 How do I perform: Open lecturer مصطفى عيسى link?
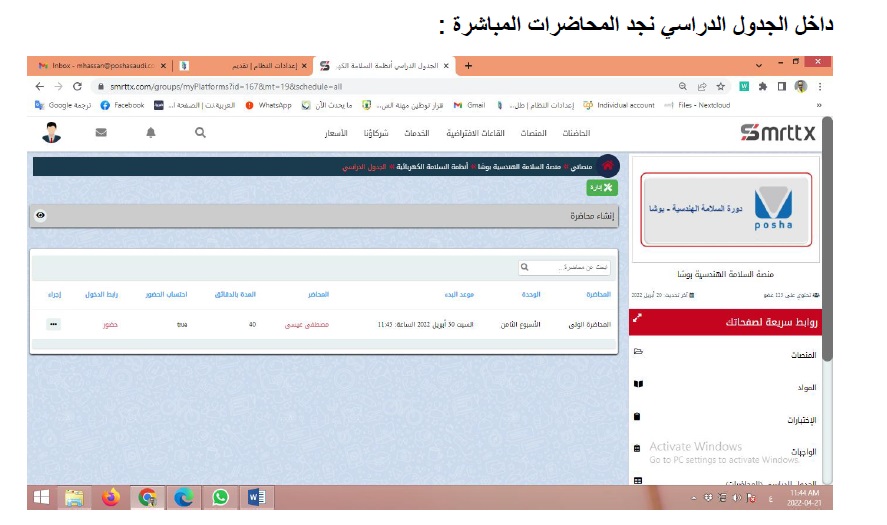(x=307, y=325)
